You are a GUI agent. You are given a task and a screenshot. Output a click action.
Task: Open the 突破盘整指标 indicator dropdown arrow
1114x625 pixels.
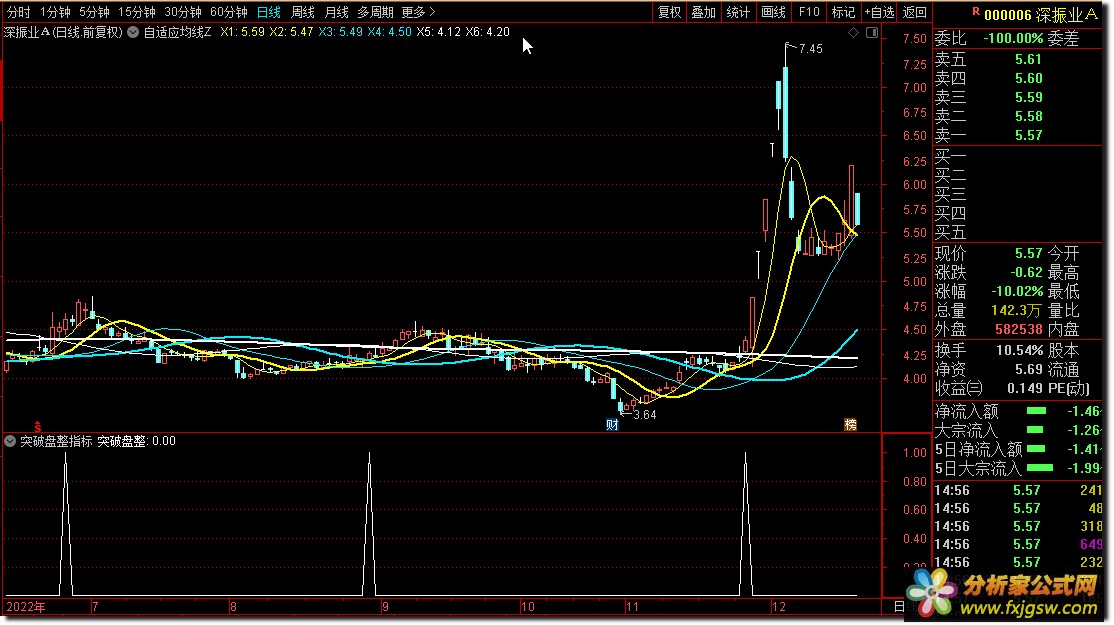coord(10,441)
